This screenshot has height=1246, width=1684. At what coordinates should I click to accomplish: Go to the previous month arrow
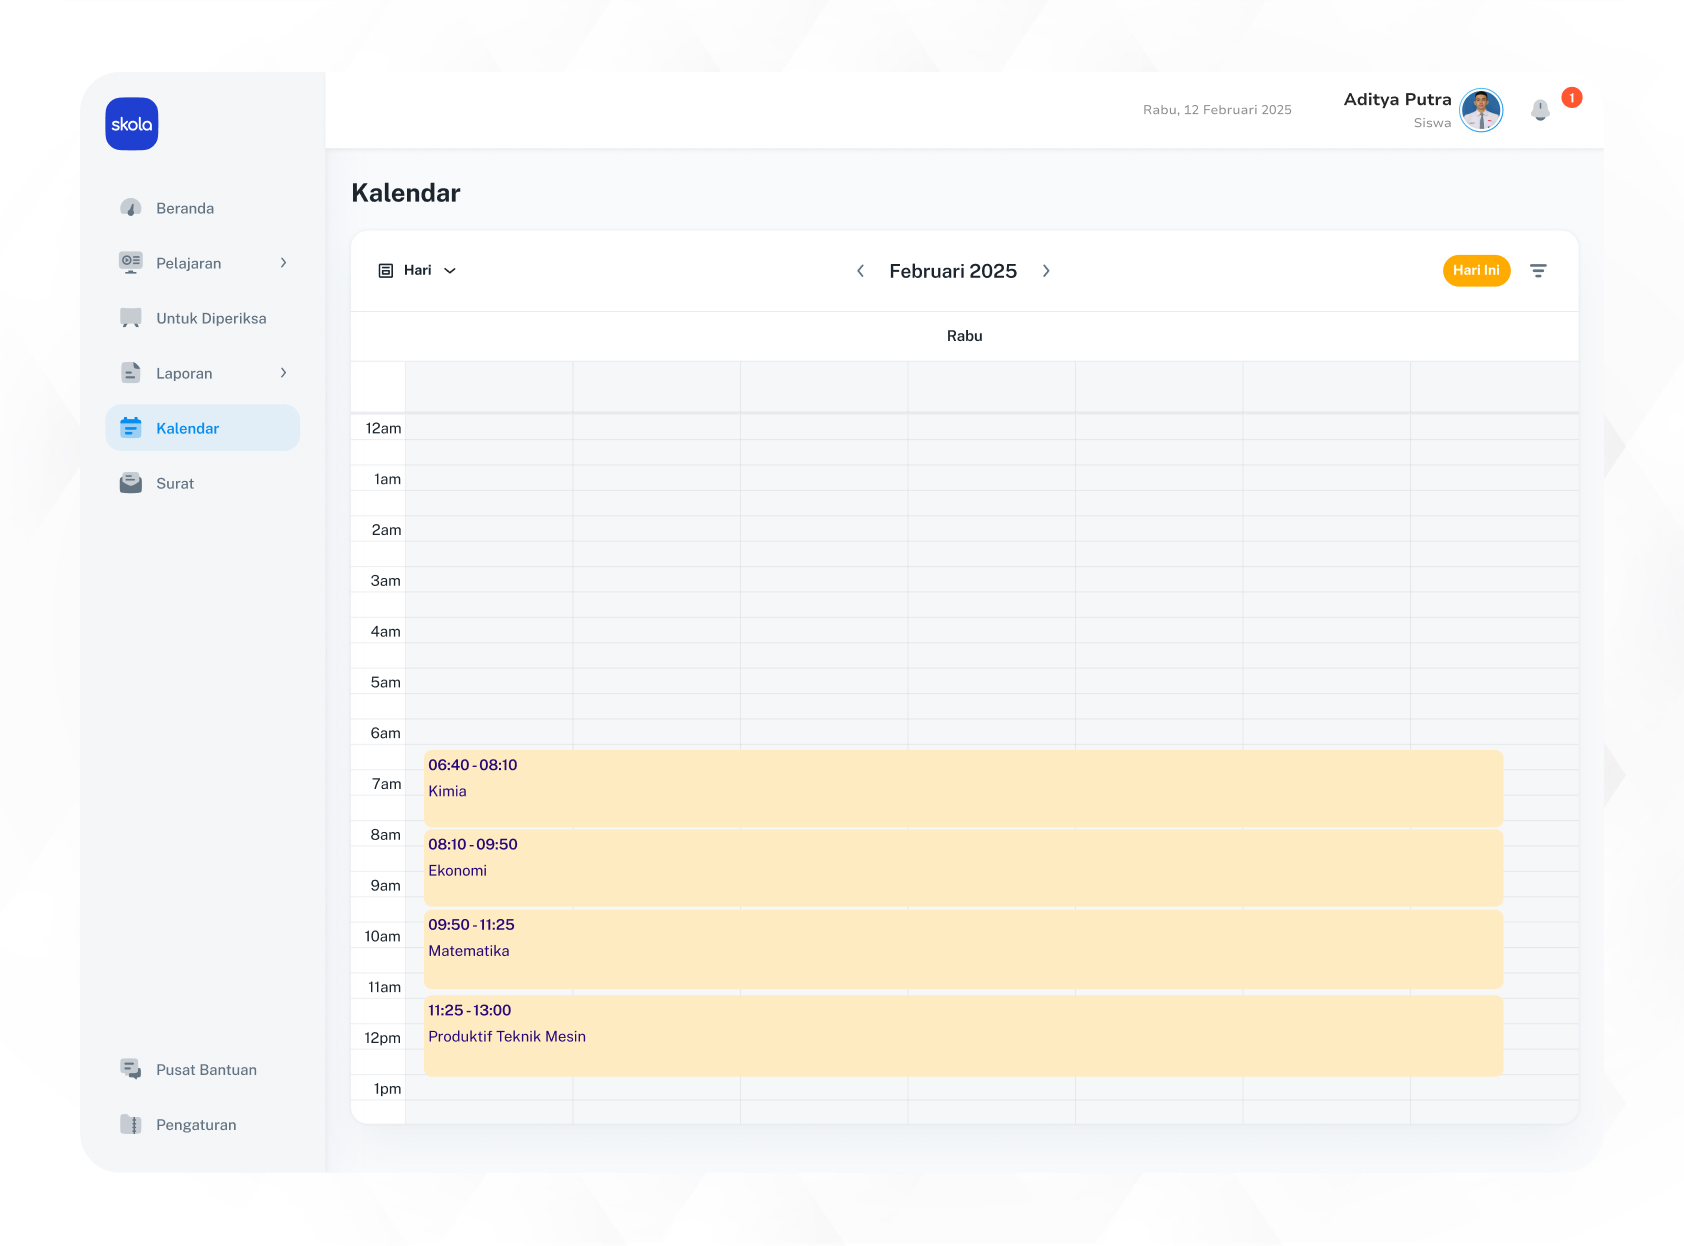860,271
